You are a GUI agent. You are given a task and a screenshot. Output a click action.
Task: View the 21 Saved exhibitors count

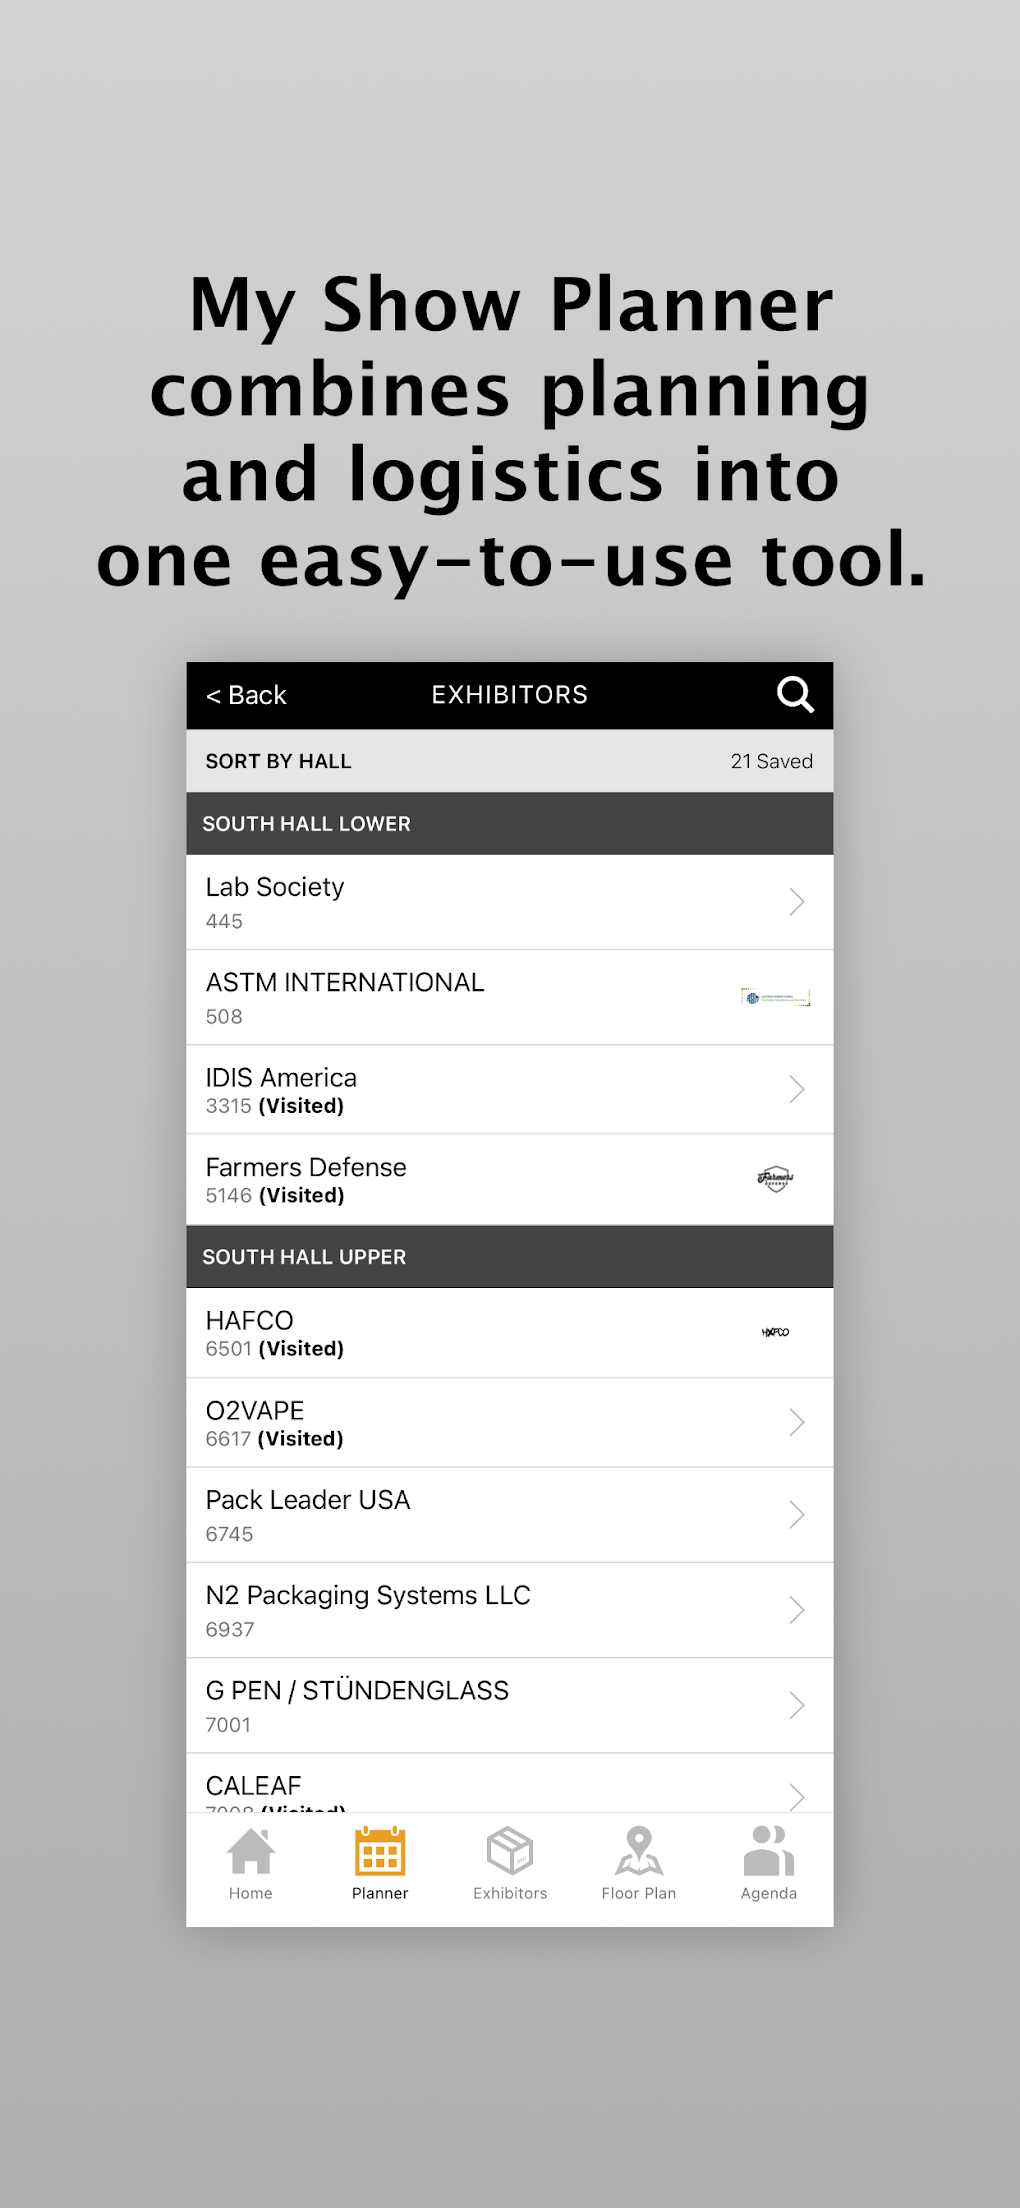coord(771,761)
